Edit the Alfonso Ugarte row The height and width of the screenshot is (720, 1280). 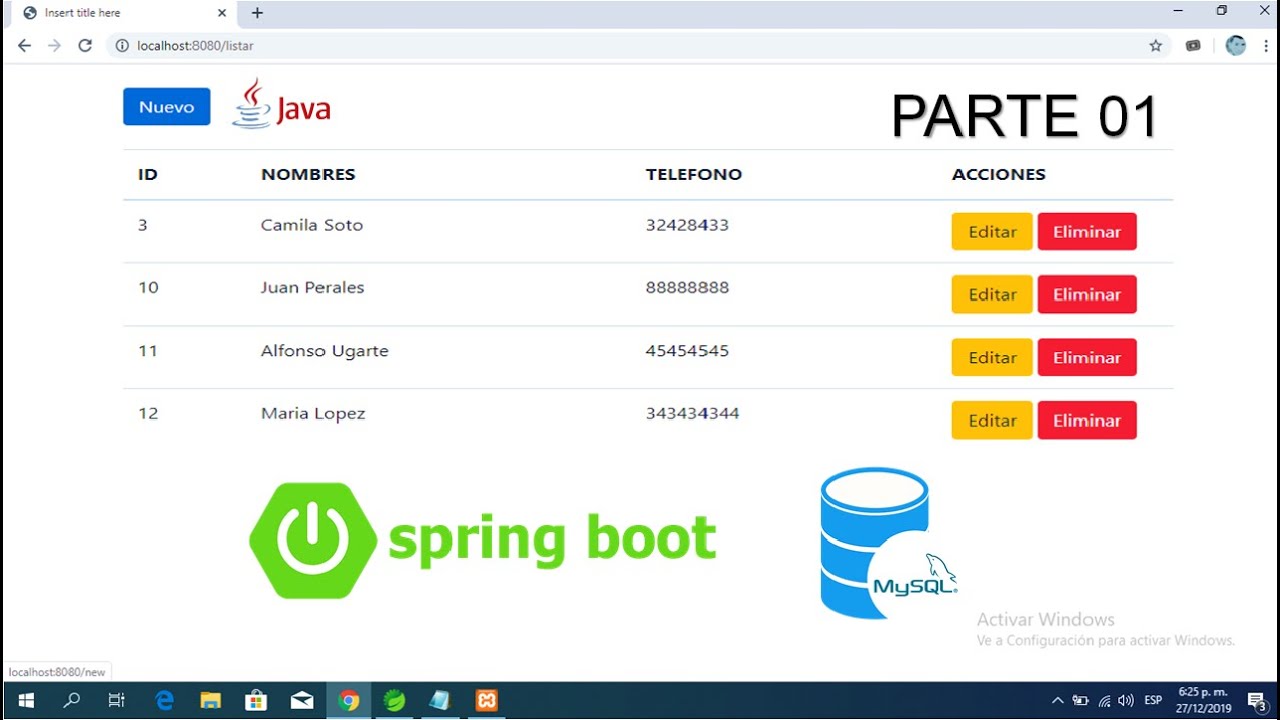(x=992, y=357)
